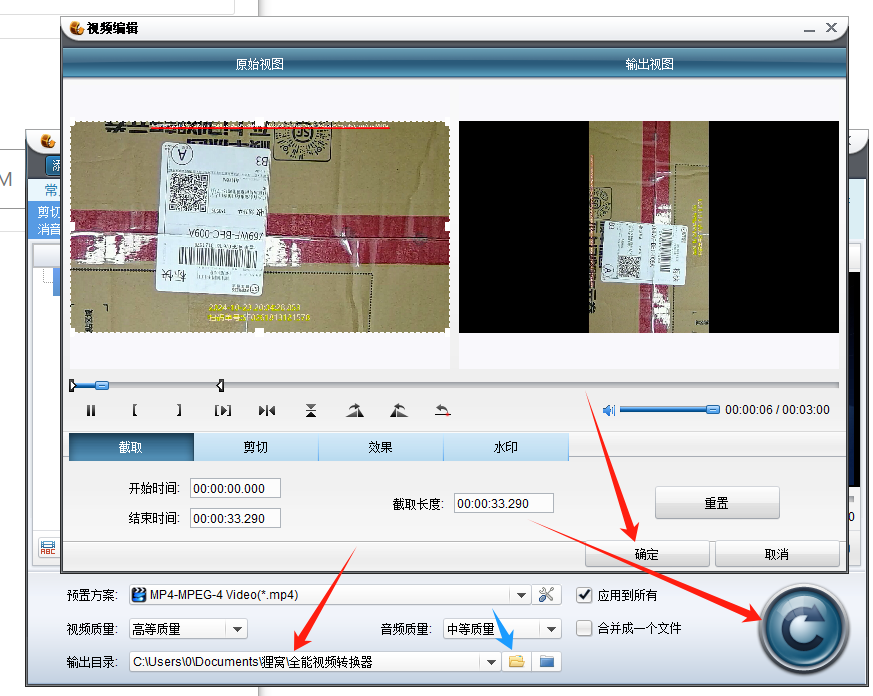Switch to the 剪切 tab
The image size is (873, 696).
(256, 447)
